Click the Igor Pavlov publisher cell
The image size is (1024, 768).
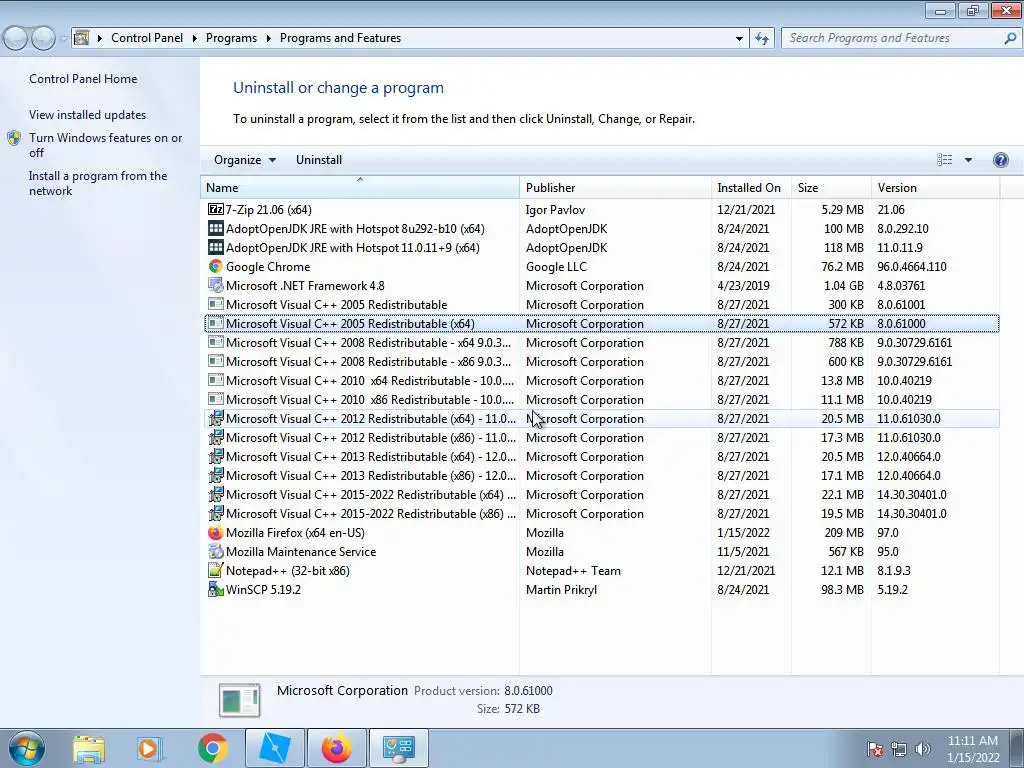555,210
